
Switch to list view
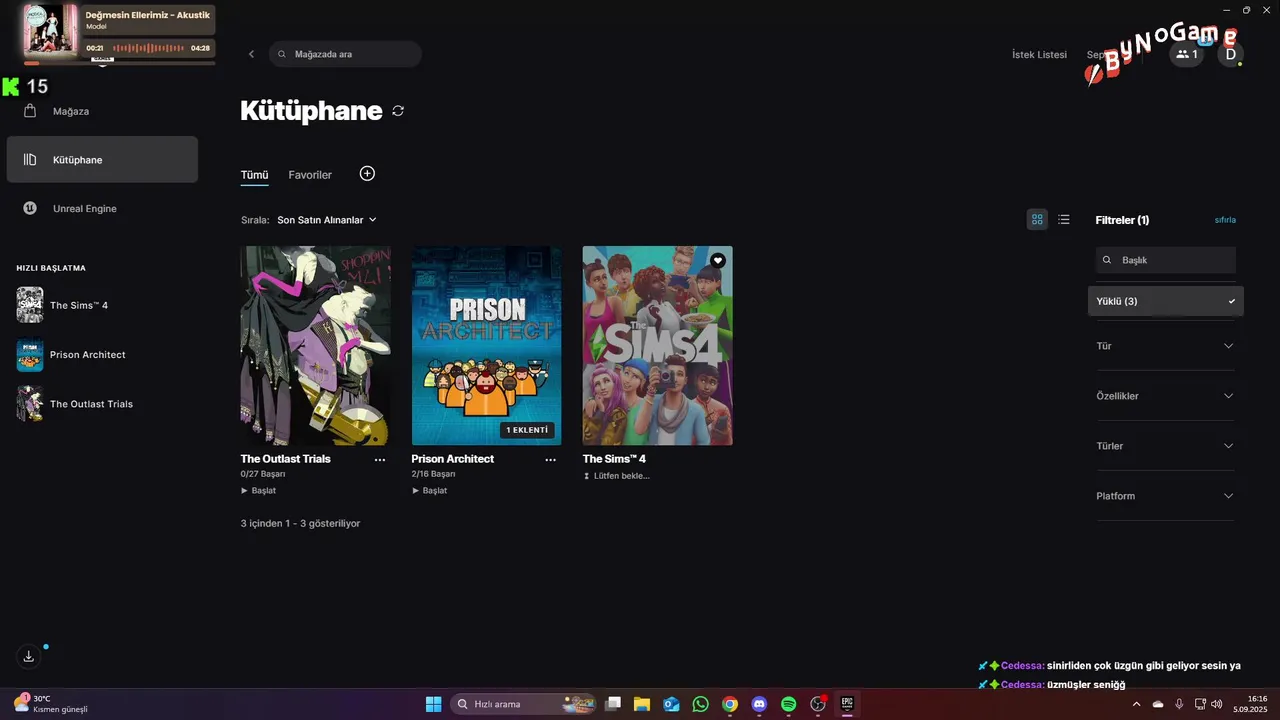[1064, 220]
